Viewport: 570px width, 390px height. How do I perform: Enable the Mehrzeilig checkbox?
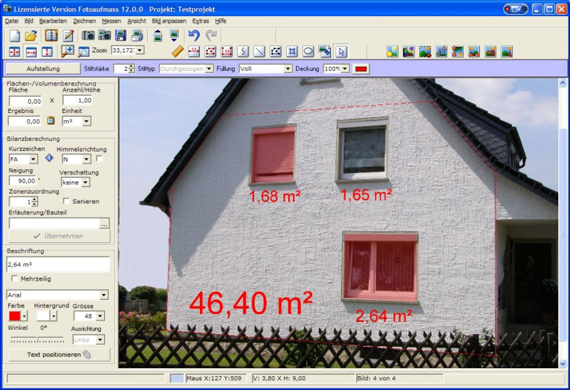[15, 279]
